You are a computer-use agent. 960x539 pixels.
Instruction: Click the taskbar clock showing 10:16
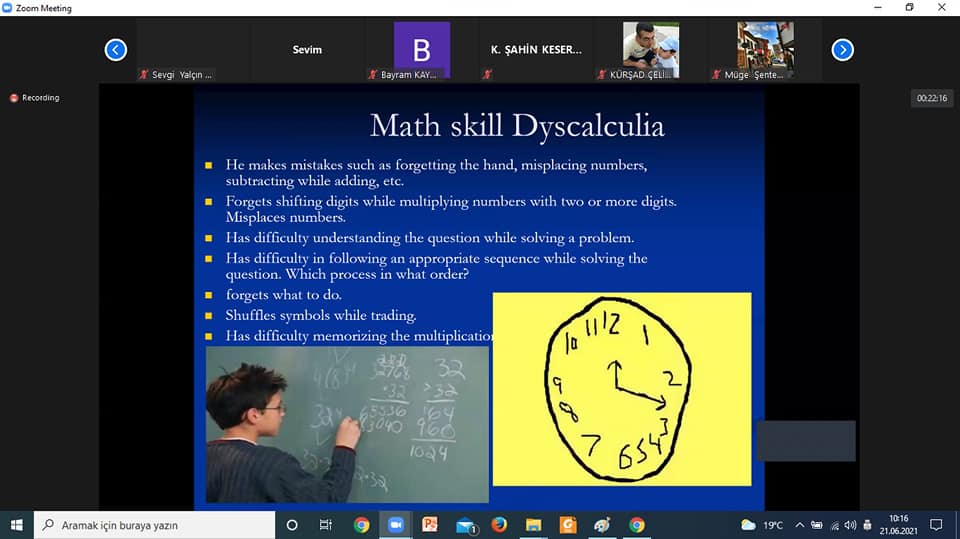(895, 525)
